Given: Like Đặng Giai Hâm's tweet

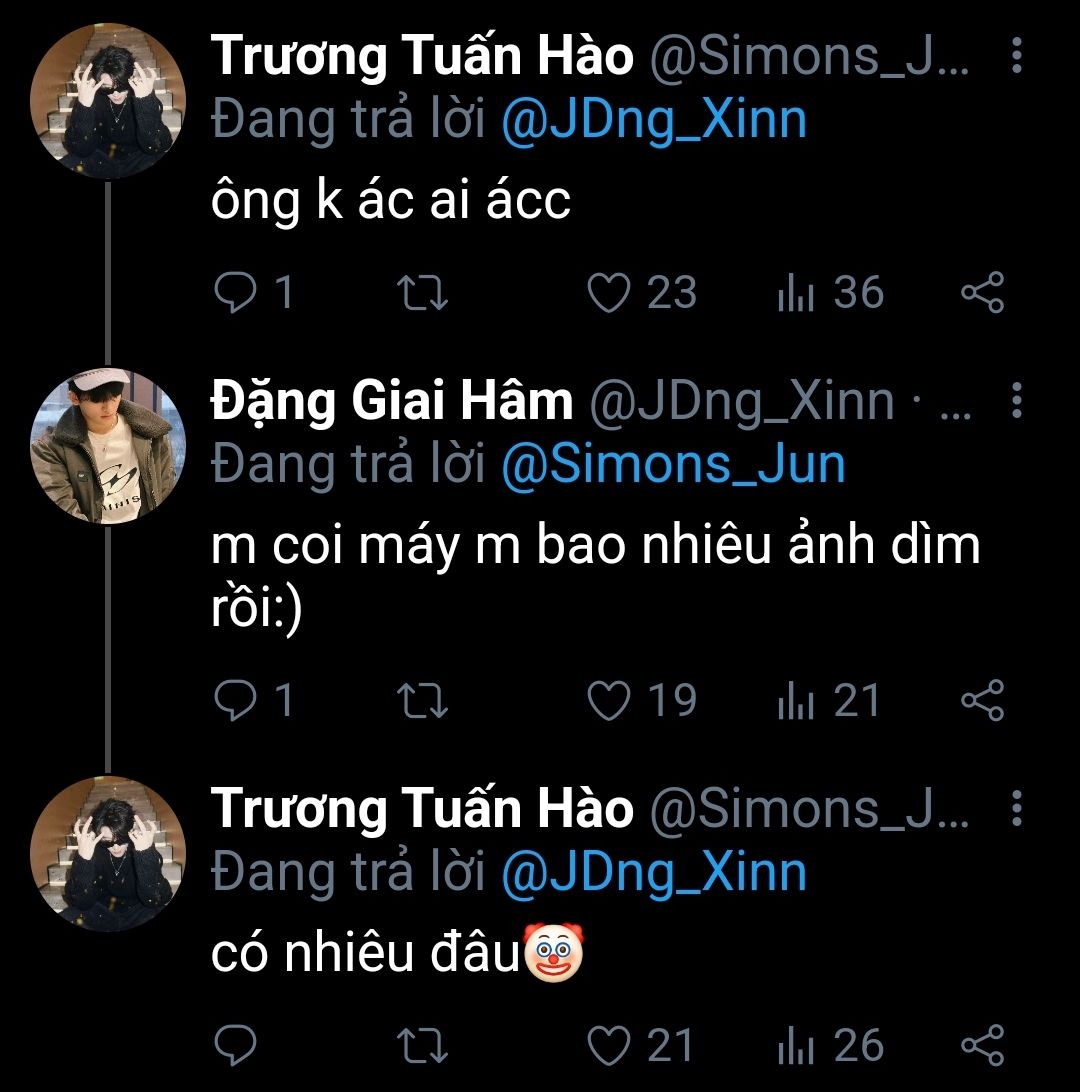Looking at the screenshot, I should [x=607, y=699].
